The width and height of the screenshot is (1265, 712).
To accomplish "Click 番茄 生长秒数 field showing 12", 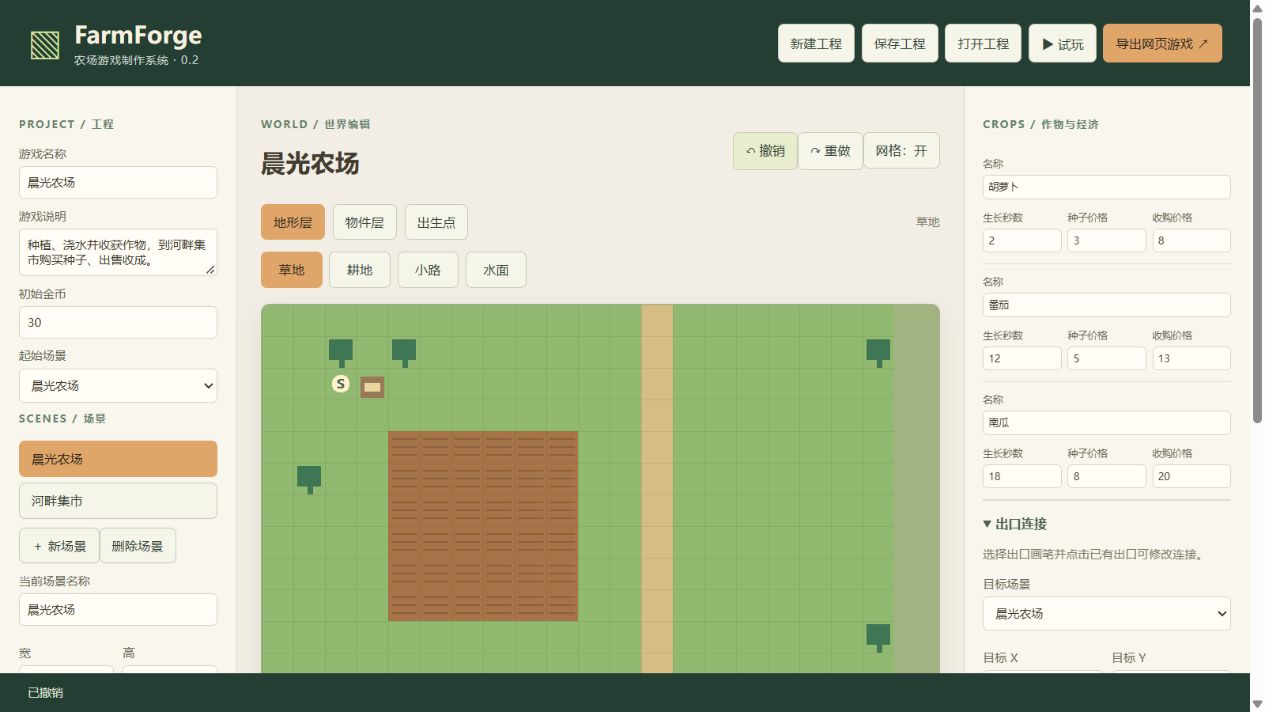I will tap(1022, 358).
